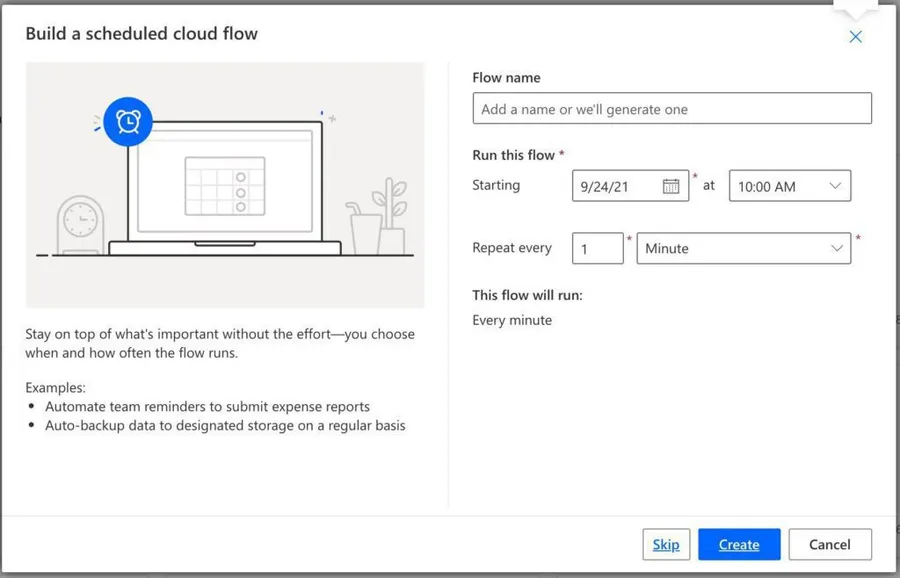Click the frequency dropdown chevron arrow

[837, 248]
